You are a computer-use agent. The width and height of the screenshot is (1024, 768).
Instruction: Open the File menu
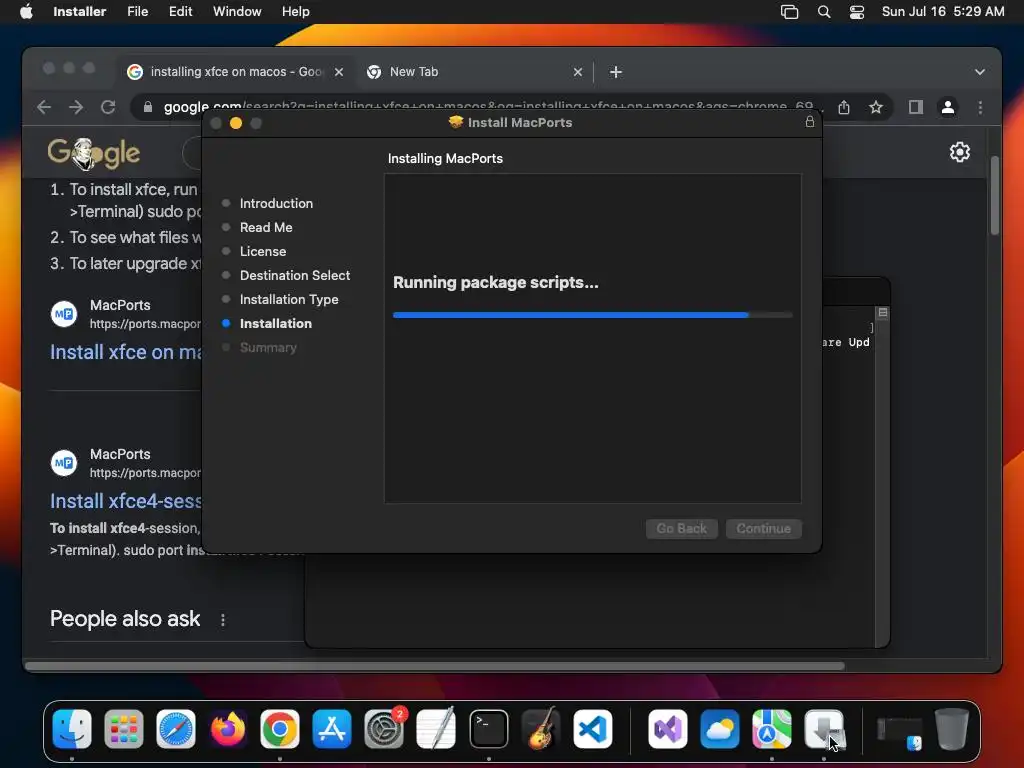coord(137,12)
